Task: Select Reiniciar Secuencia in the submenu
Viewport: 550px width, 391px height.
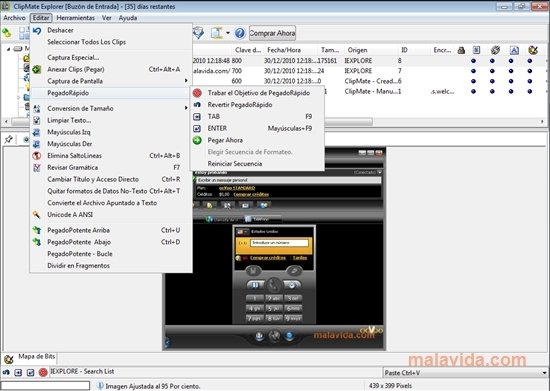Action: [235, 164]
